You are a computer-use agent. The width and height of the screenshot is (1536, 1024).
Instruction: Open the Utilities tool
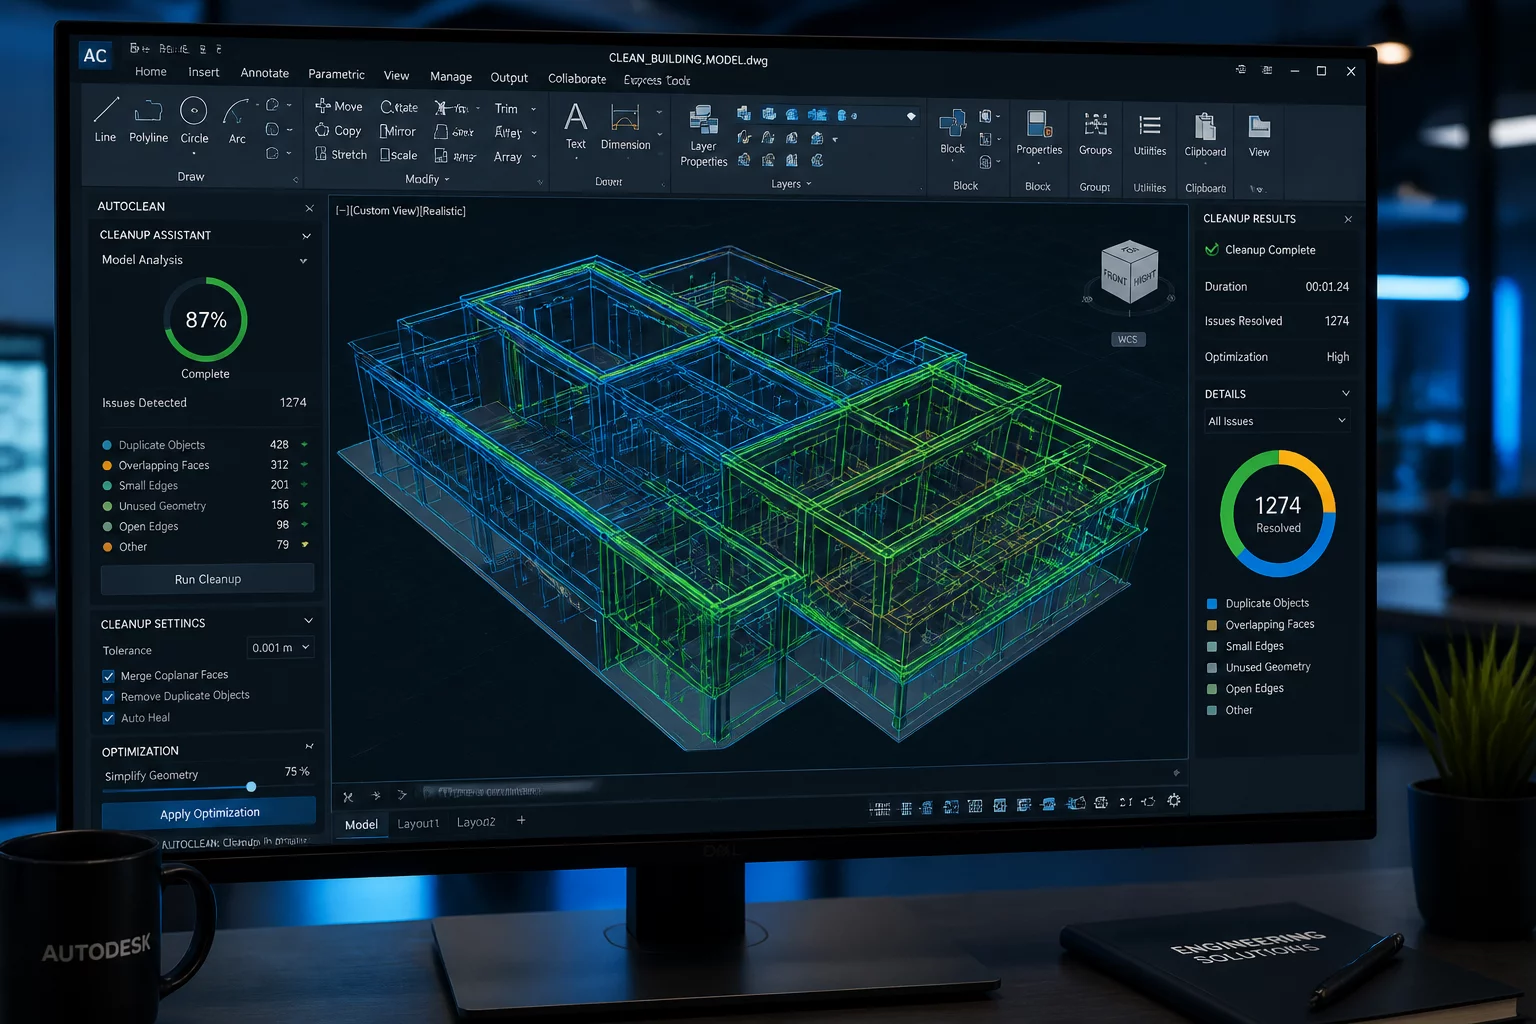point(1150,135)
